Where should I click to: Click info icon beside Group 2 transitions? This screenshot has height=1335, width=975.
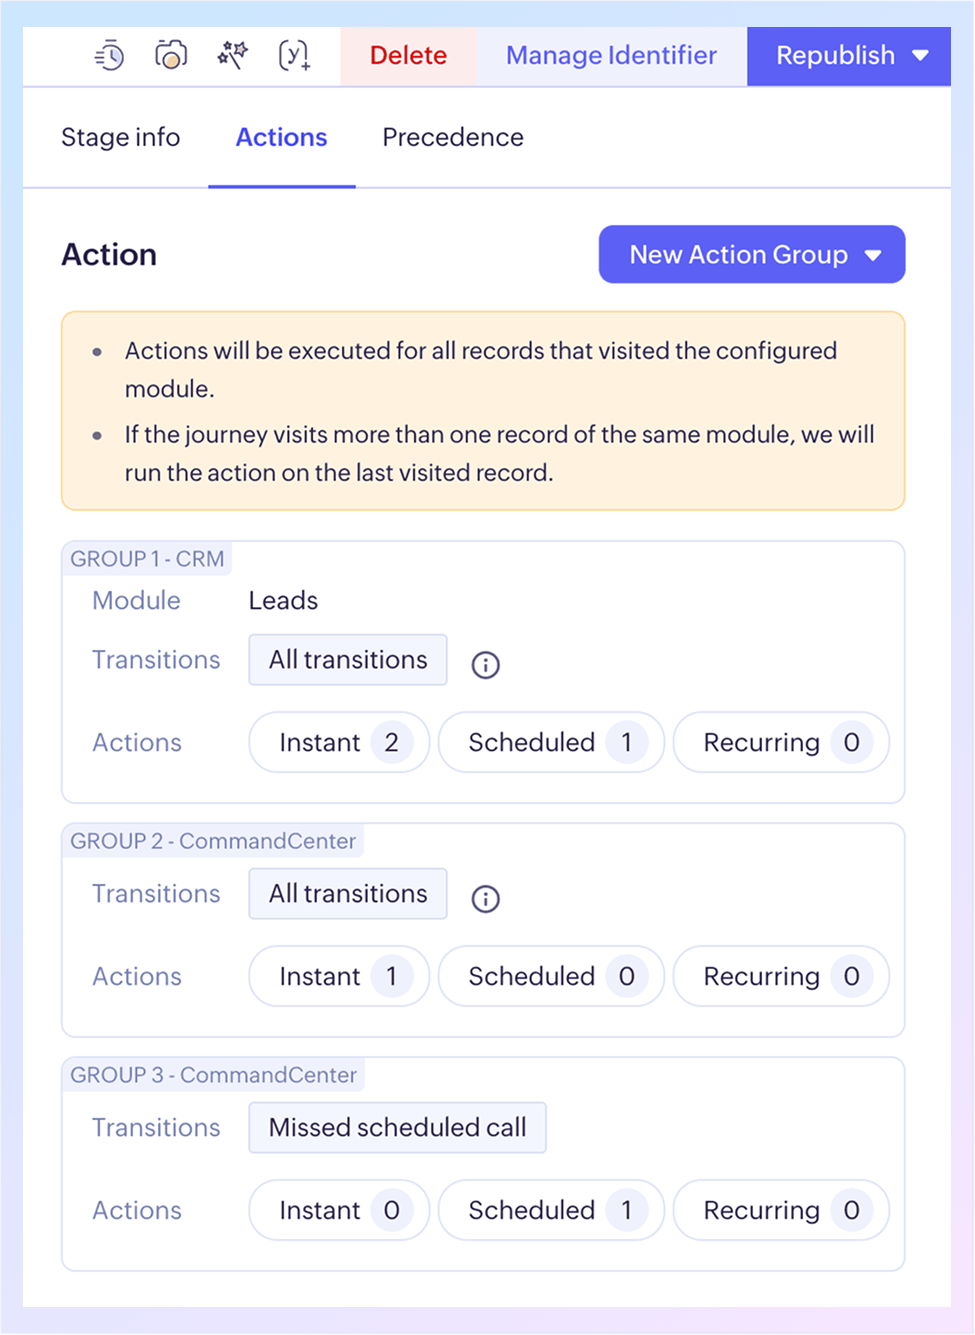coord(486,899)
